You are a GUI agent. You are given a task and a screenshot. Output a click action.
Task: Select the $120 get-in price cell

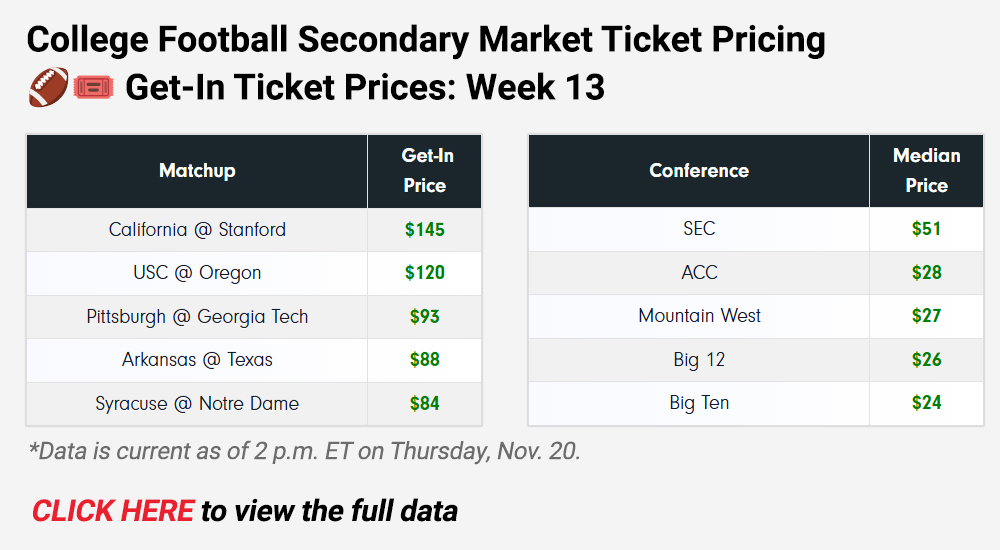(425, 273)
